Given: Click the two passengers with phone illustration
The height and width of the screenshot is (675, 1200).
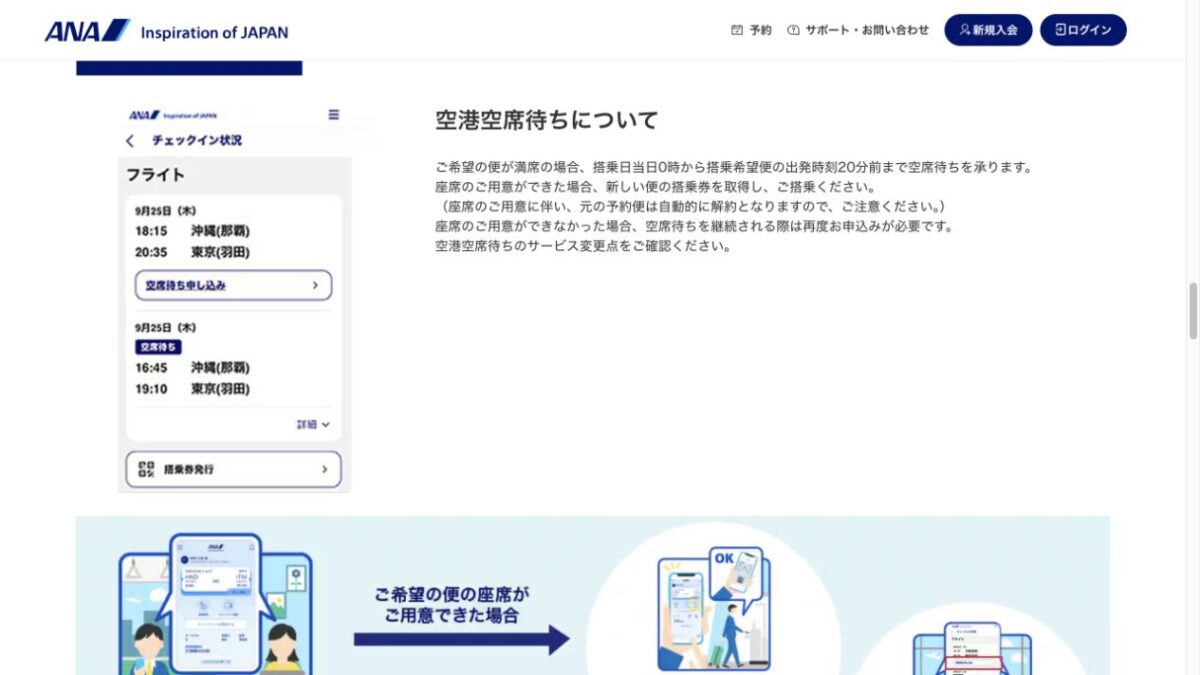Looking at the screenshot, I should click(216, 604).
